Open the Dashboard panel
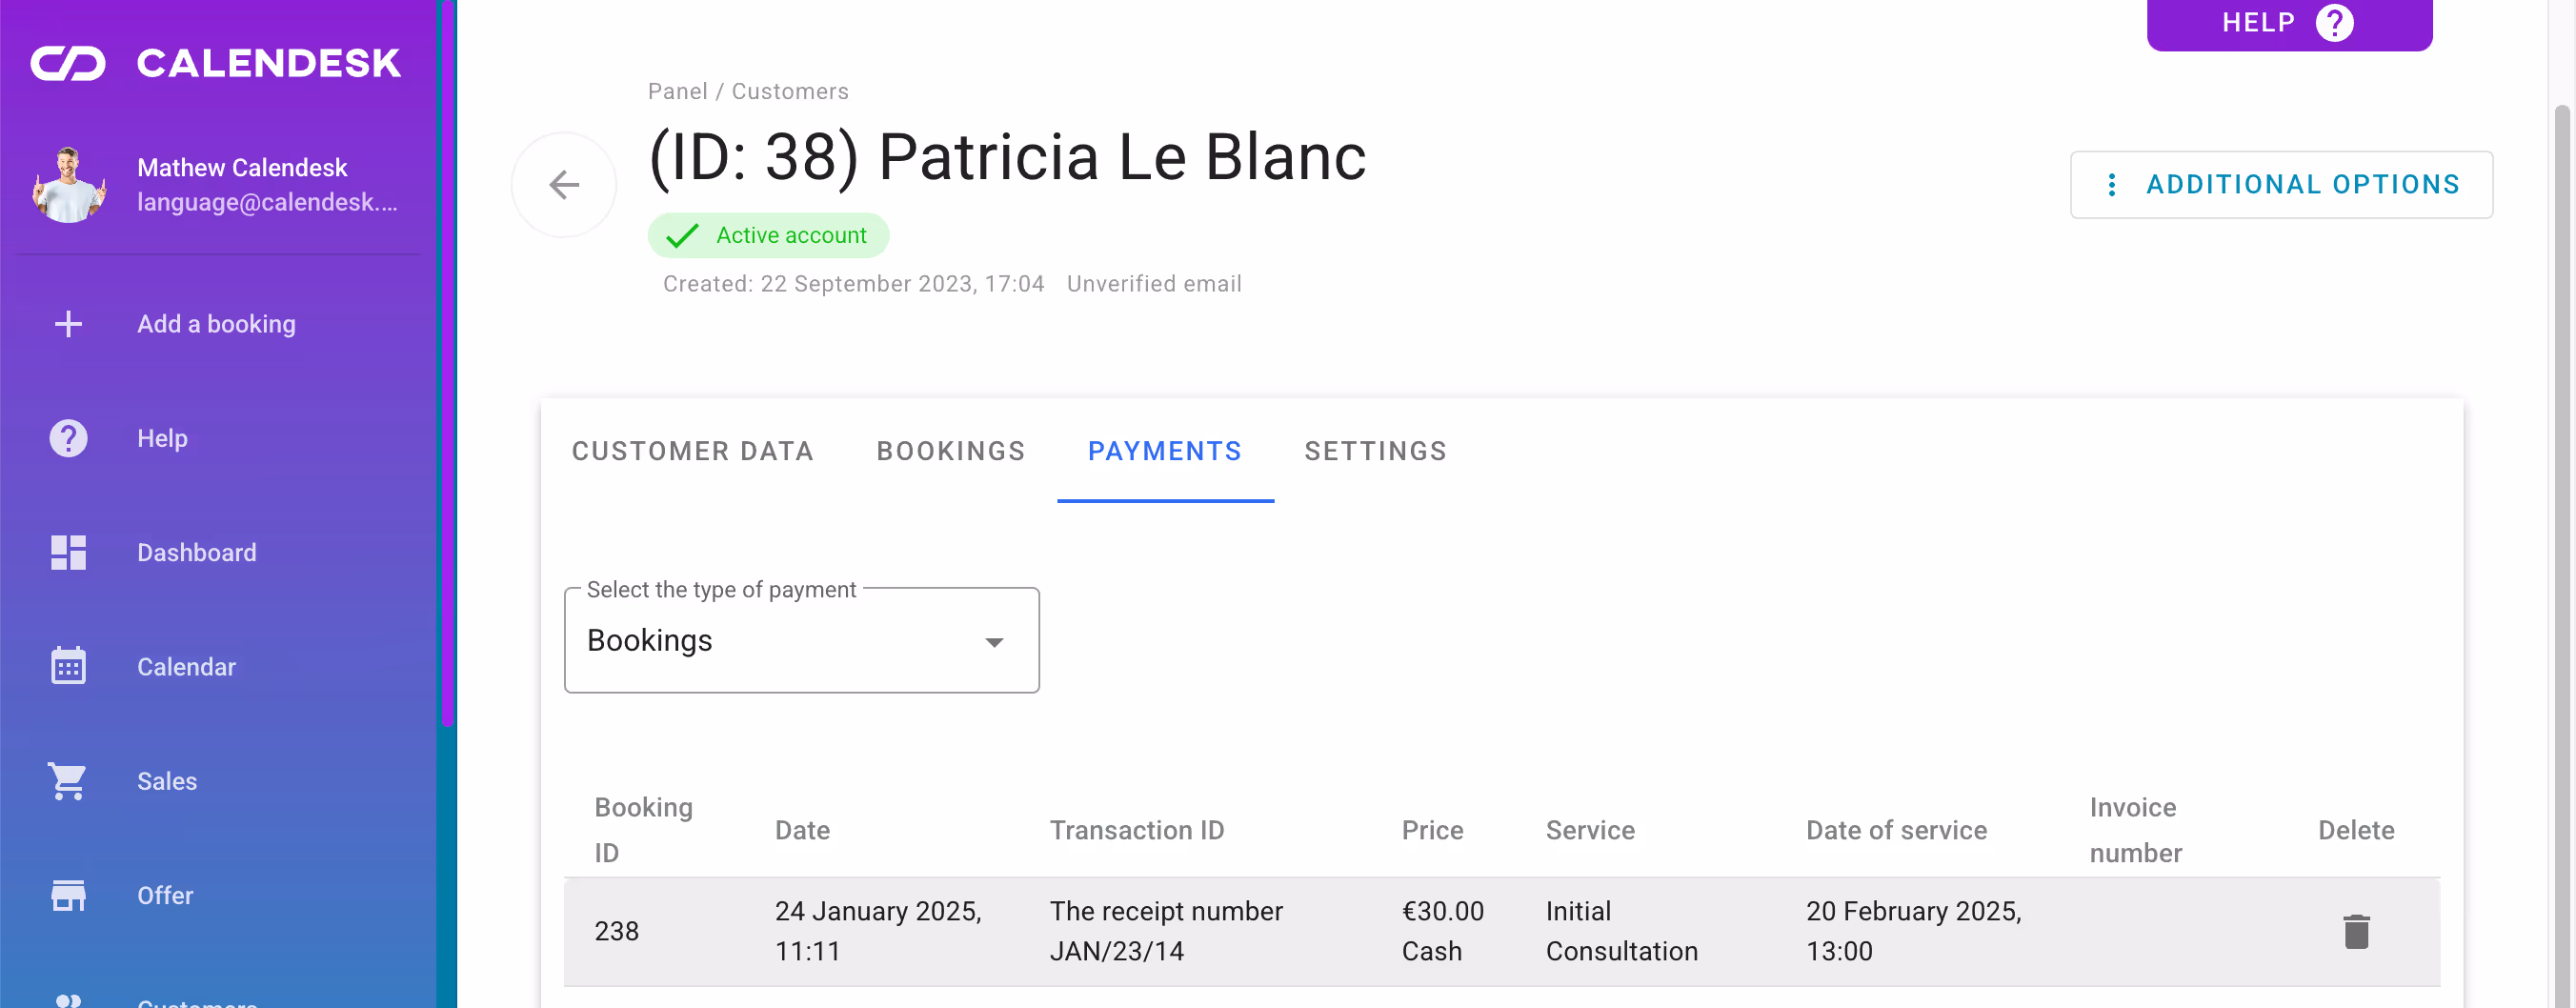2576x1008 pixels. [196, 552]
